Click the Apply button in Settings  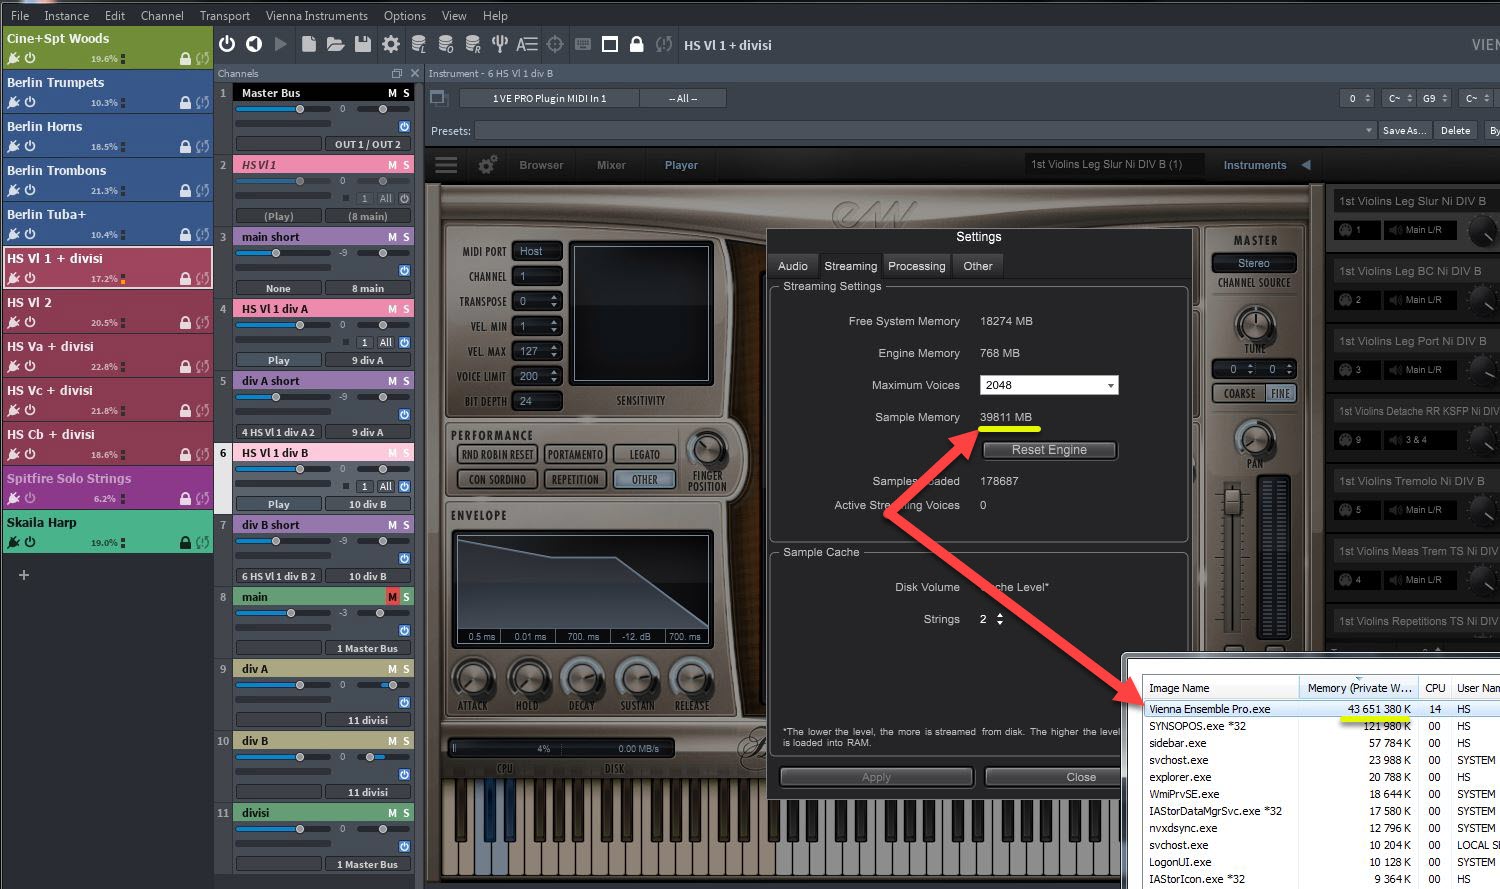click(876, 777)
